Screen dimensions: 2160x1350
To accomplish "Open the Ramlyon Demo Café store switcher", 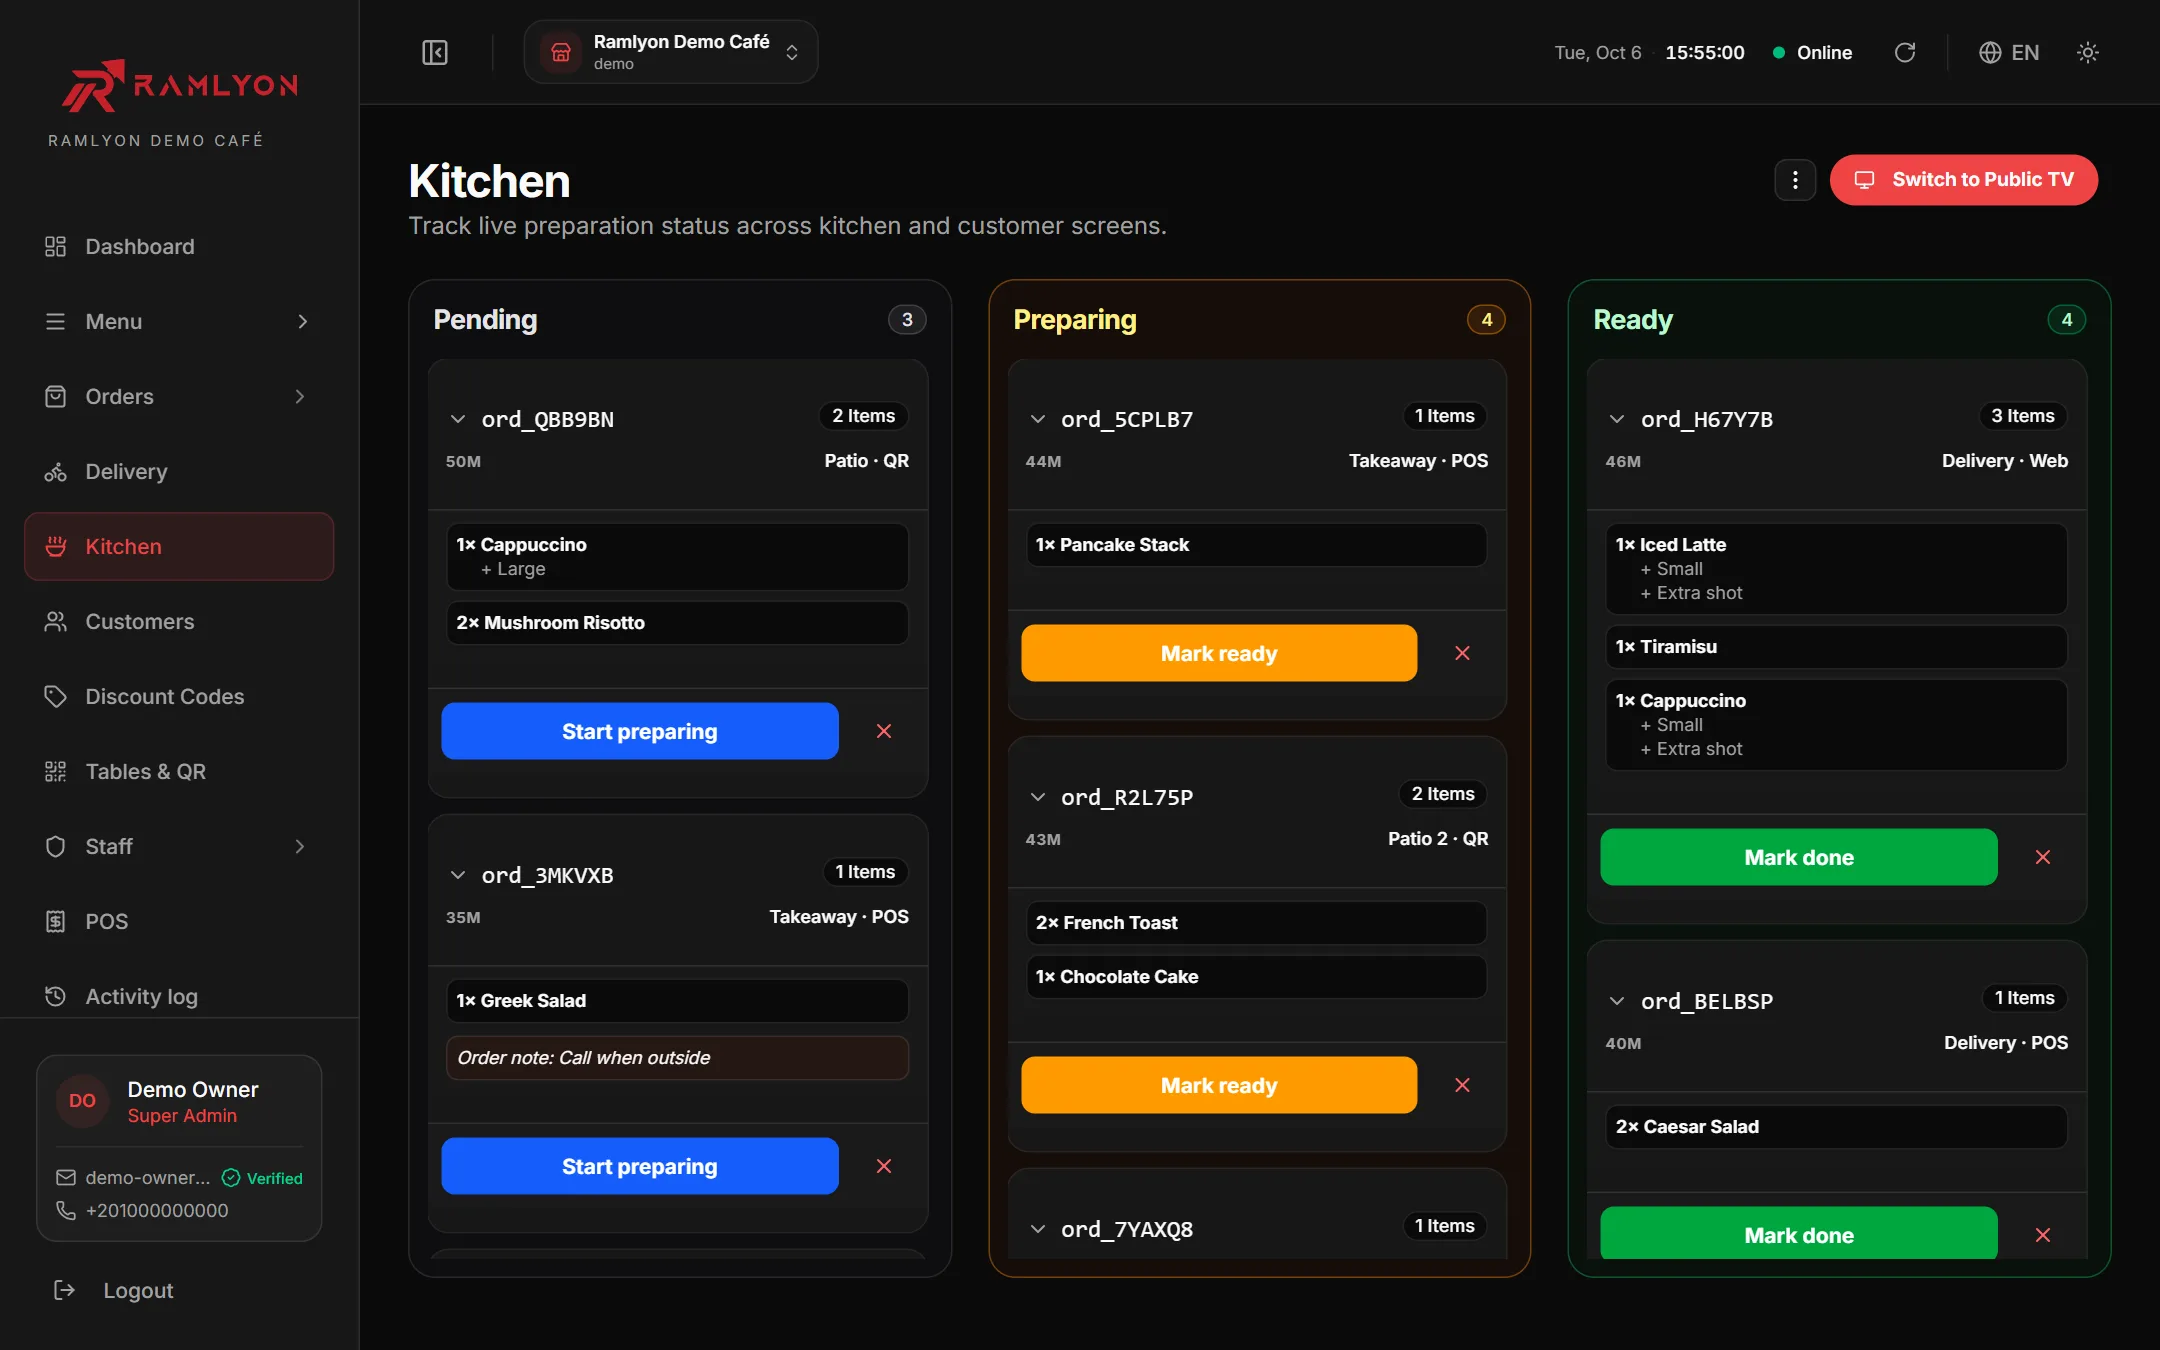I will pos(671,52).
